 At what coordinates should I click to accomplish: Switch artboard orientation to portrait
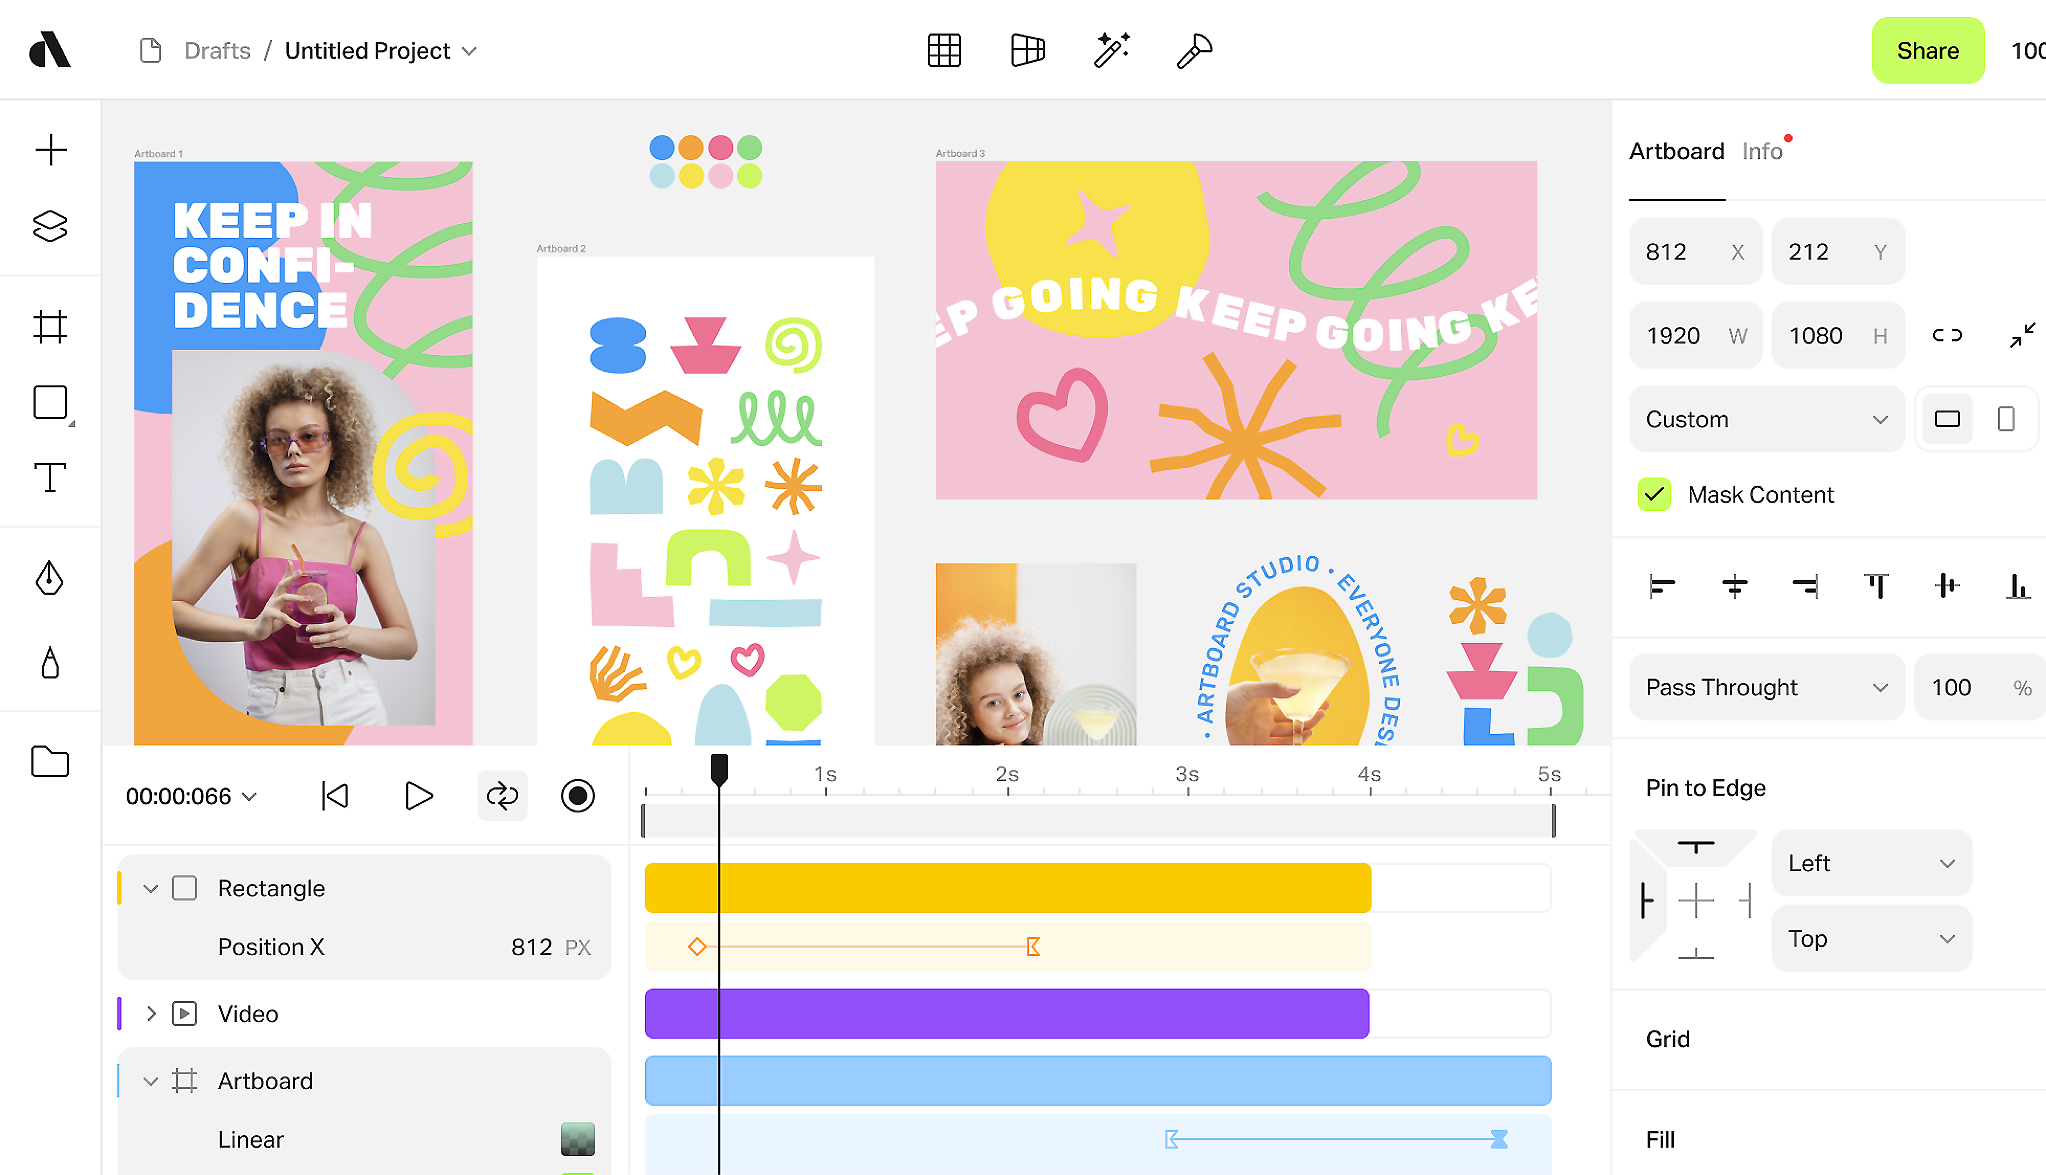[x=2006, y=419]
